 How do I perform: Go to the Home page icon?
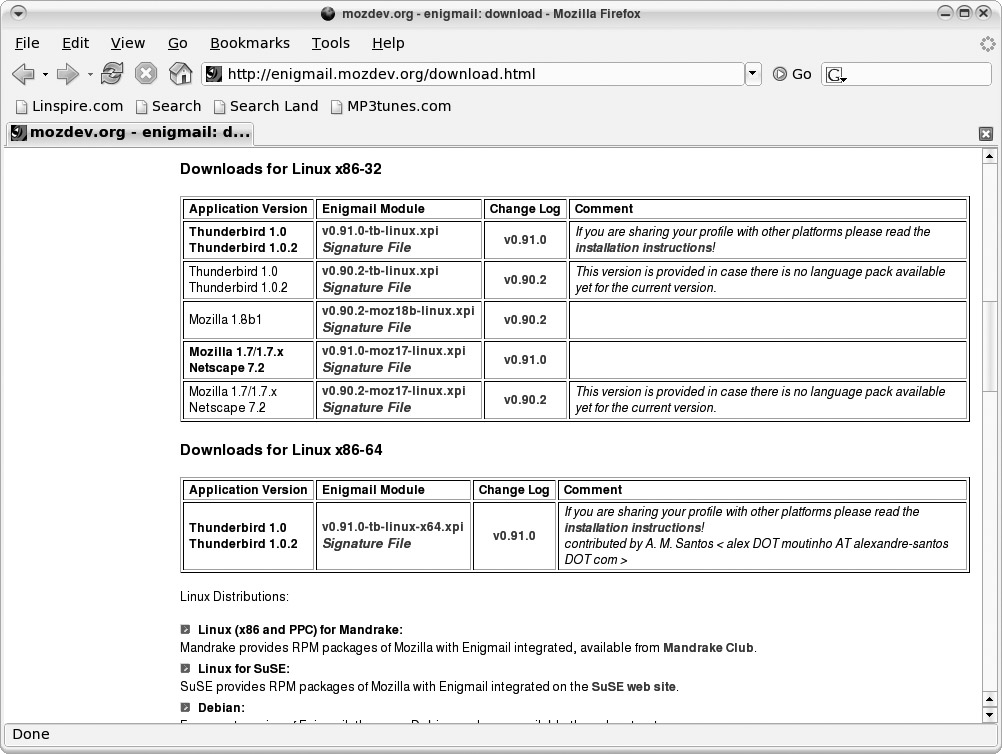180,74
